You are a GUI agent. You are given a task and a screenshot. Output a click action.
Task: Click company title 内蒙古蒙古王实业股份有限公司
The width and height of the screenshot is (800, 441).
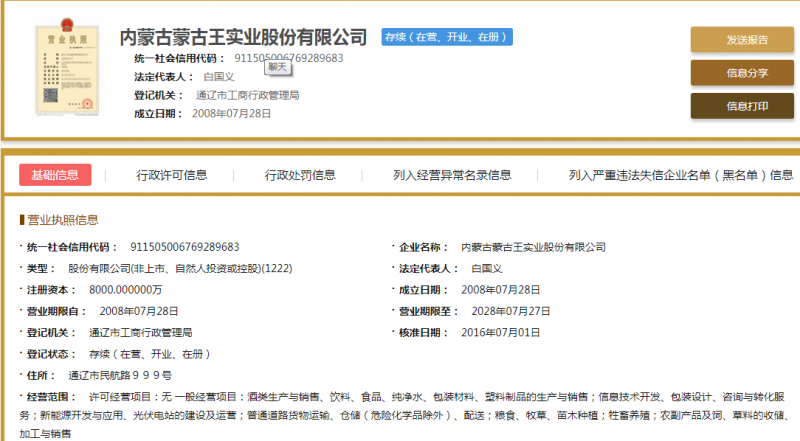(243, 37)
